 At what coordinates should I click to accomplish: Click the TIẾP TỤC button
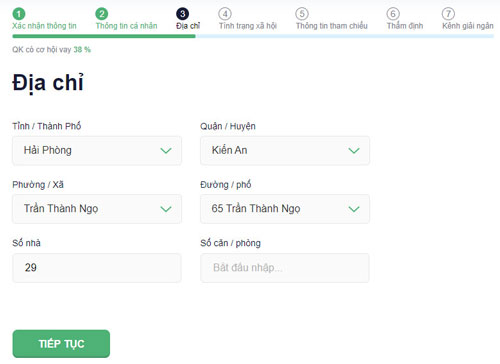click(x=61, y=344)
